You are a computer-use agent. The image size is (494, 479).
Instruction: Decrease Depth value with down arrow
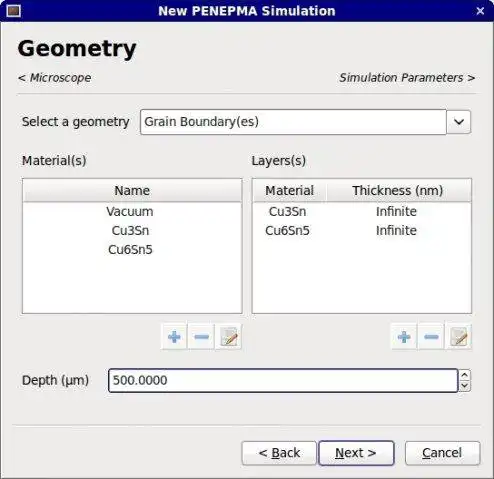pos(465,386)
